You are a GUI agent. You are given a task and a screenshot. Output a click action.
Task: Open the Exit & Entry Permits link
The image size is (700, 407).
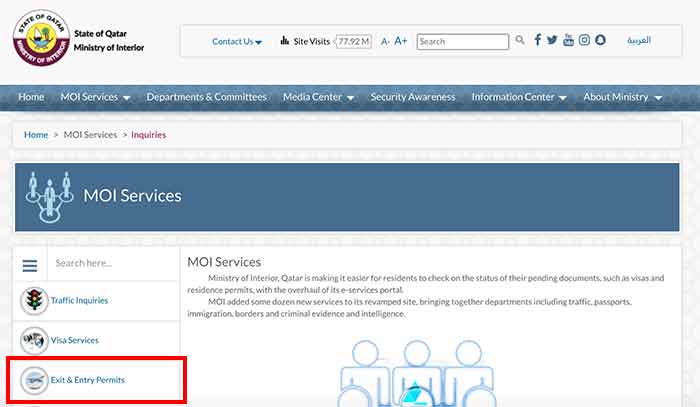click(x=88, y=380)
